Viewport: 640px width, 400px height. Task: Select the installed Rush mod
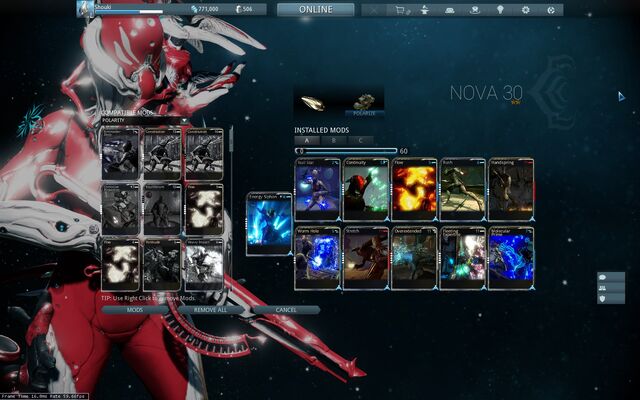point(463,190)
